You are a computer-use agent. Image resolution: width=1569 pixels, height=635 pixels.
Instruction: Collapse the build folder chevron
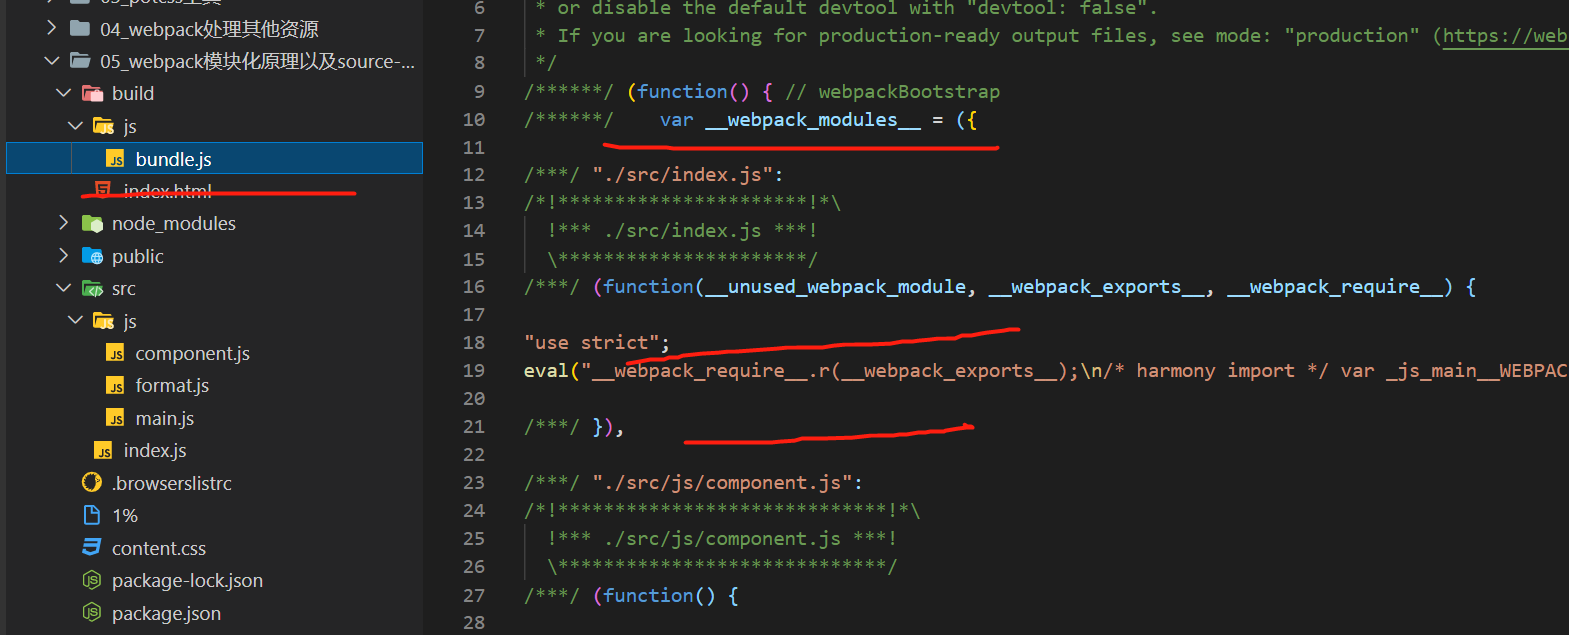[64, 93]
